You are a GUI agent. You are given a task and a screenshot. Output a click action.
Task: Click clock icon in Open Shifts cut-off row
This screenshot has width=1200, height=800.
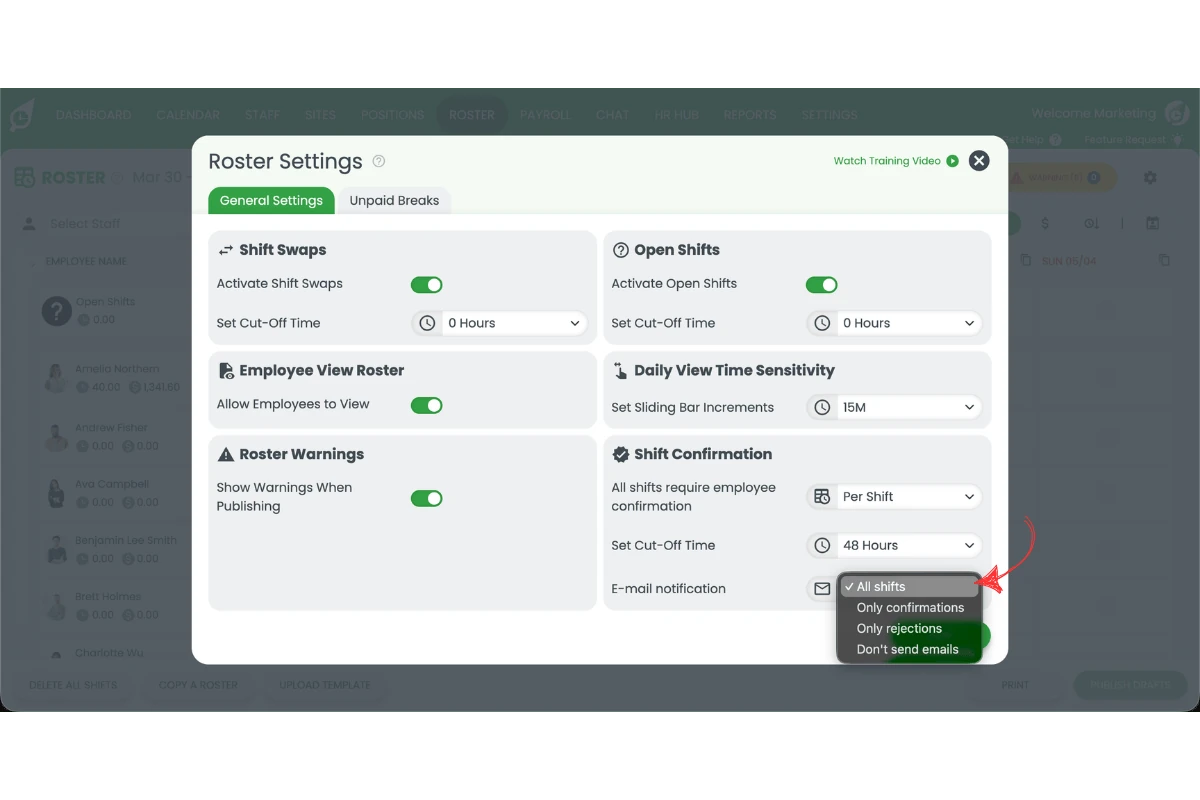click(822, 323)
